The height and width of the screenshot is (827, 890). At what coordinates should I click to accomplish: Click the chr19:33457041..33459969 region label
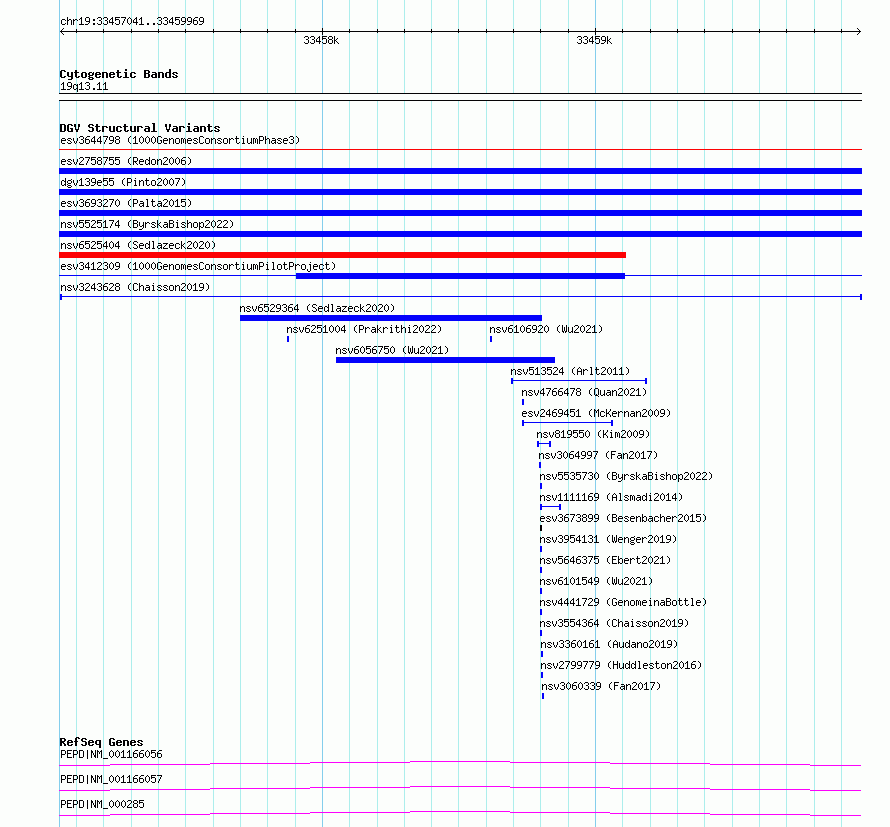click(x=132, y=22)
